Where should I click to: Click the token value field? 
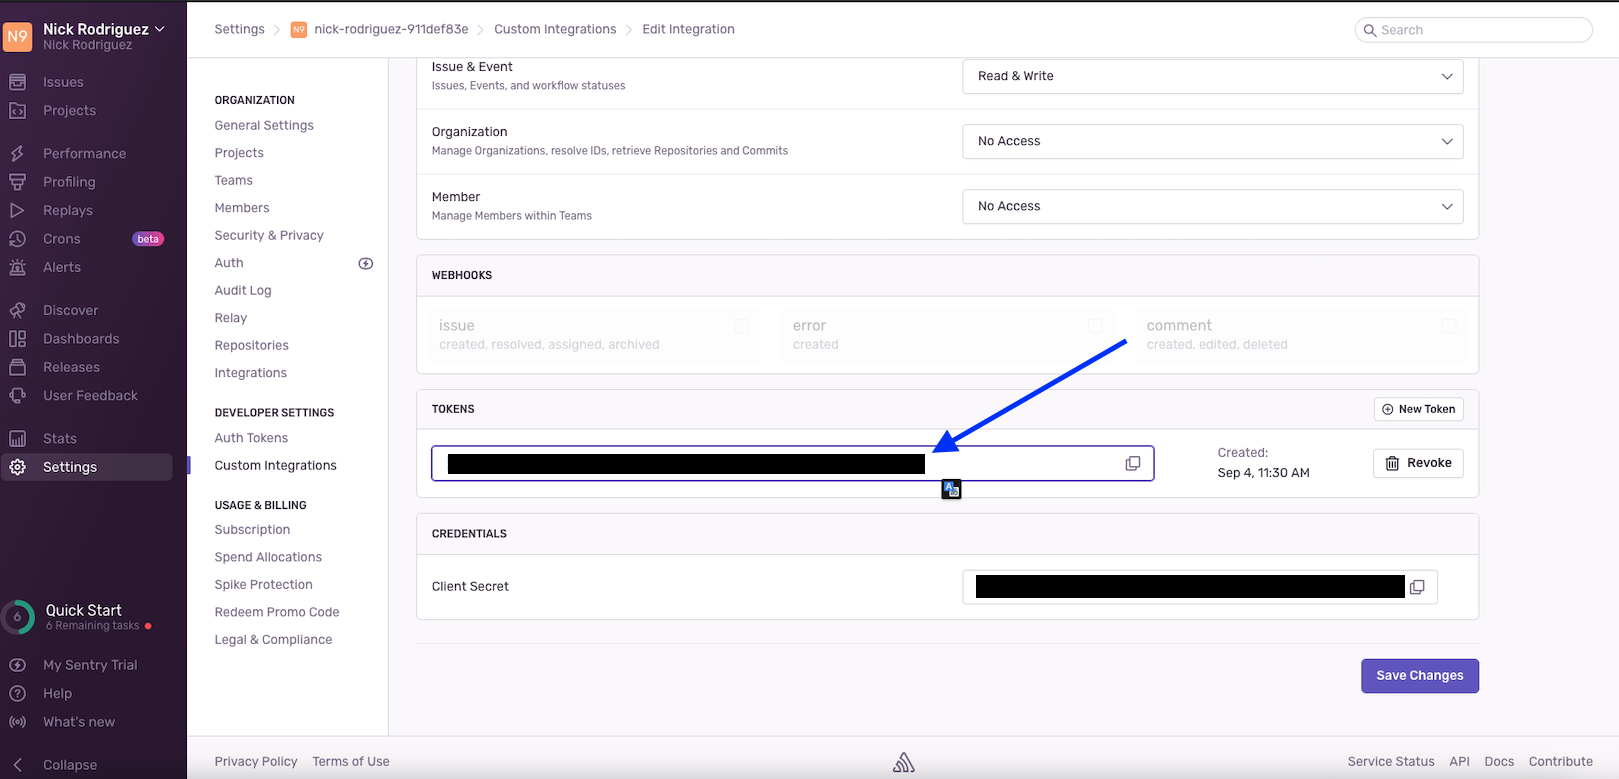793,463
